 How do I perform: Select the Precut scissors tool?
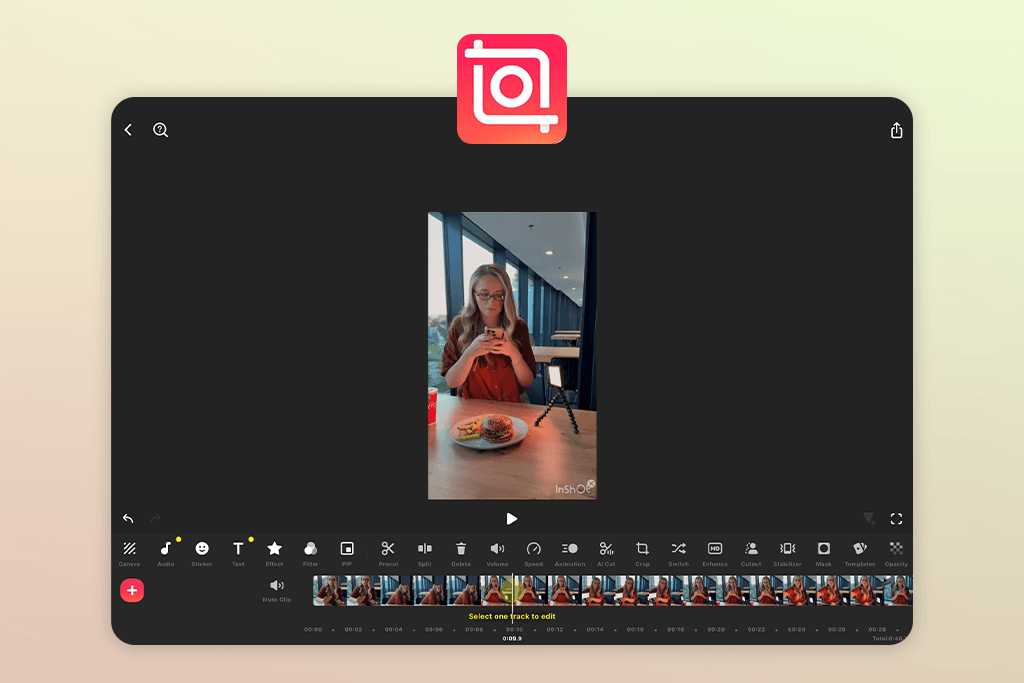coord(388,553)
